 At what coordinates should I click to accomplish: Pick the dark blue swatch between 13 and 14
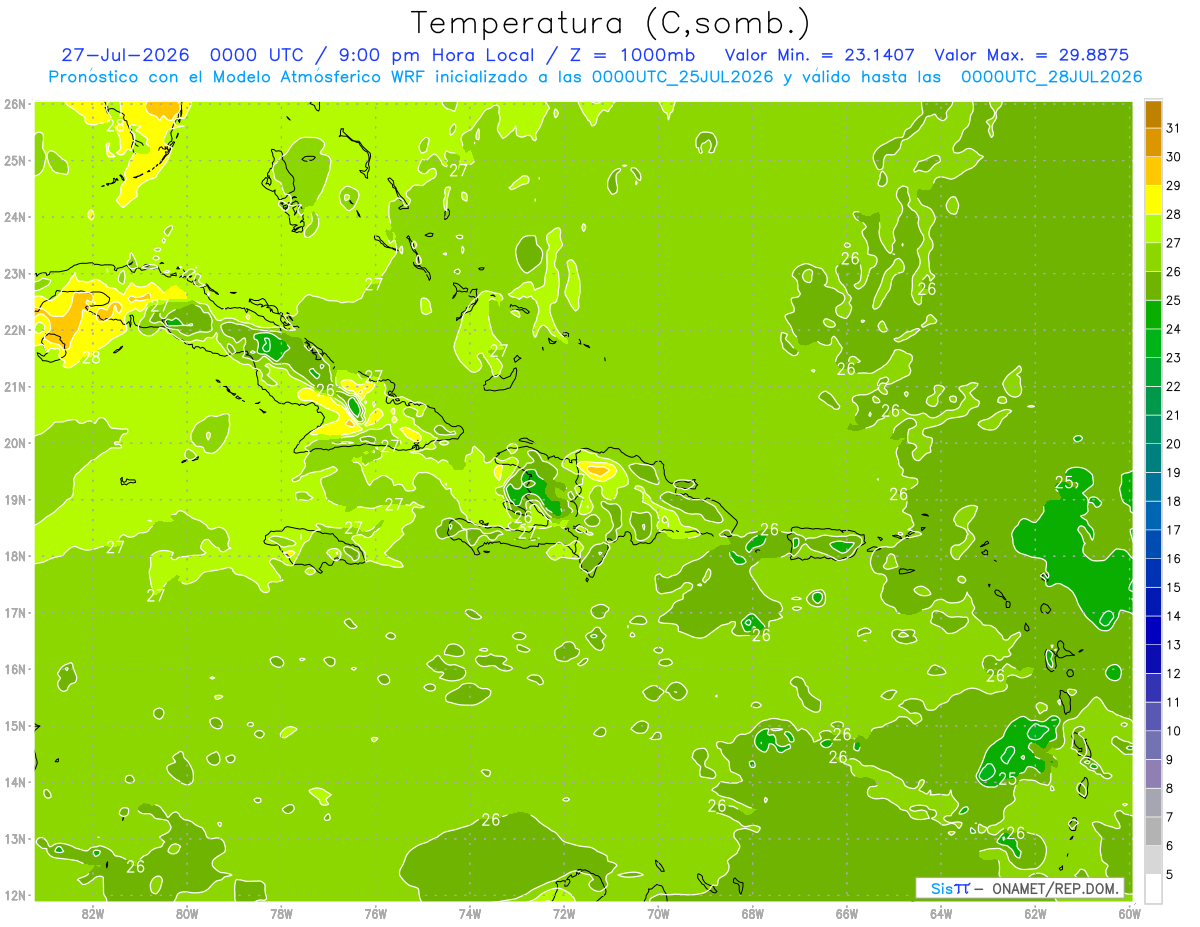(1153, 631)
